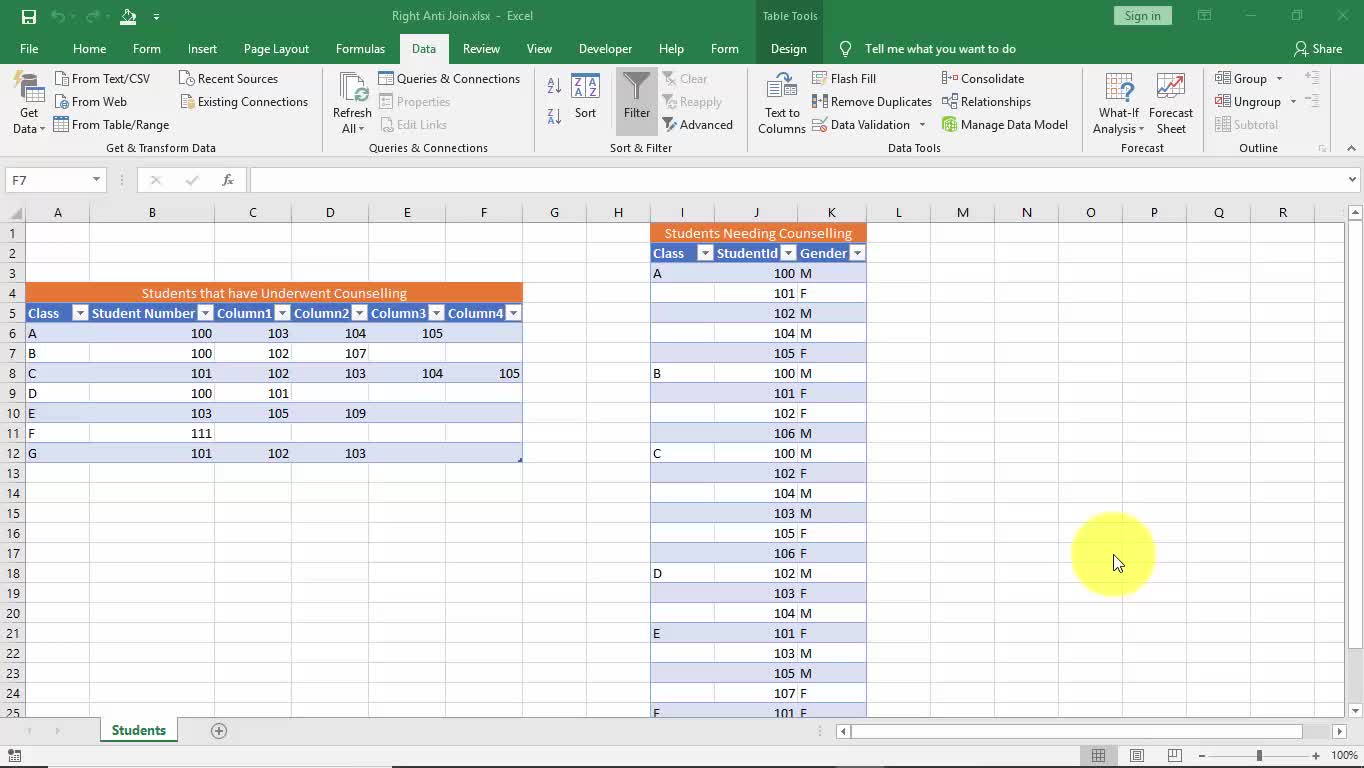The height and width of the screenshot is (768, 1364).
Task: Toggle the Filter button in the ribbon
Action: click(x=636, y=98)
